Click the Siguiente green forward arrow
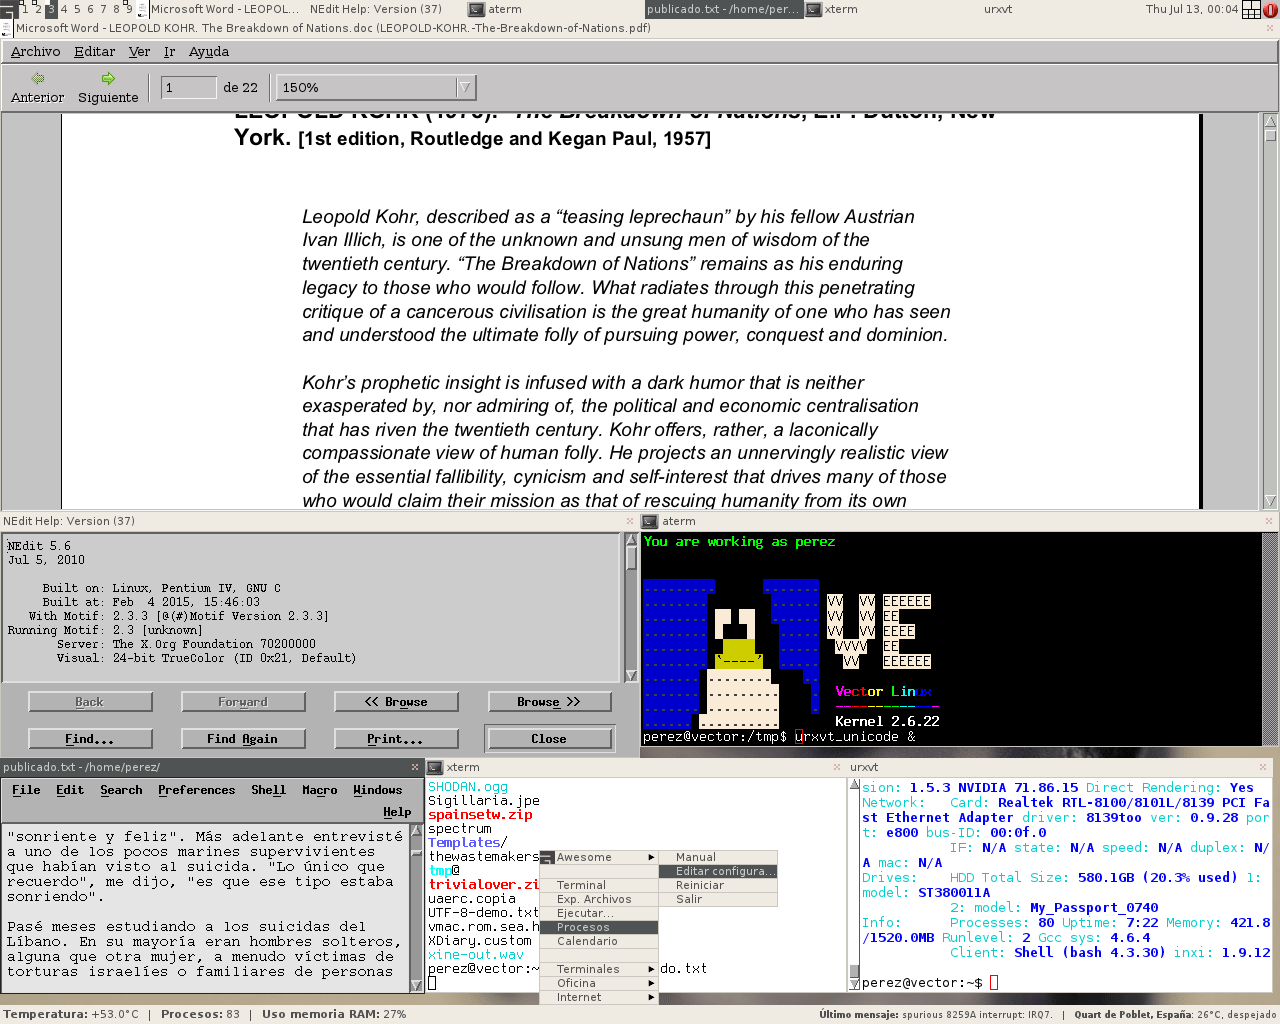This screenshot has height=1024, width=1280. (x=108, y=78)
